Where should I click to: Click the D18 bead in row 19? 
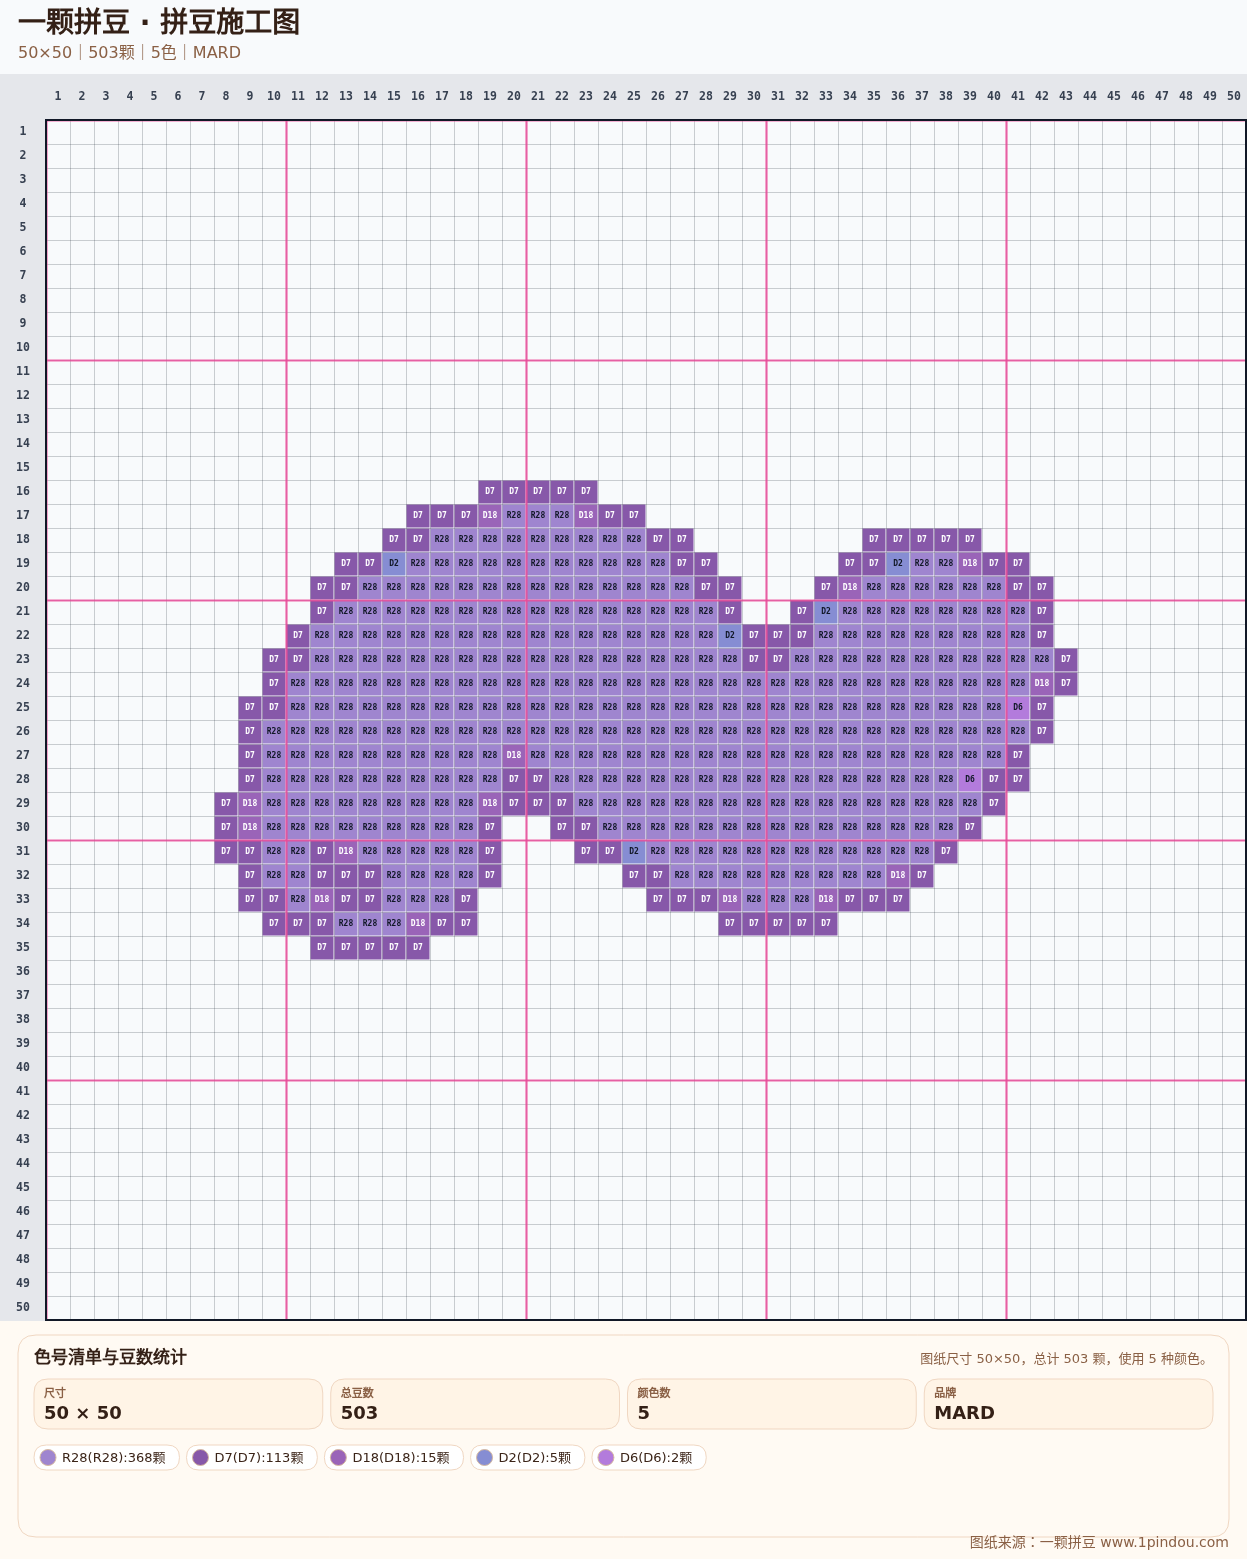(970, 563)
